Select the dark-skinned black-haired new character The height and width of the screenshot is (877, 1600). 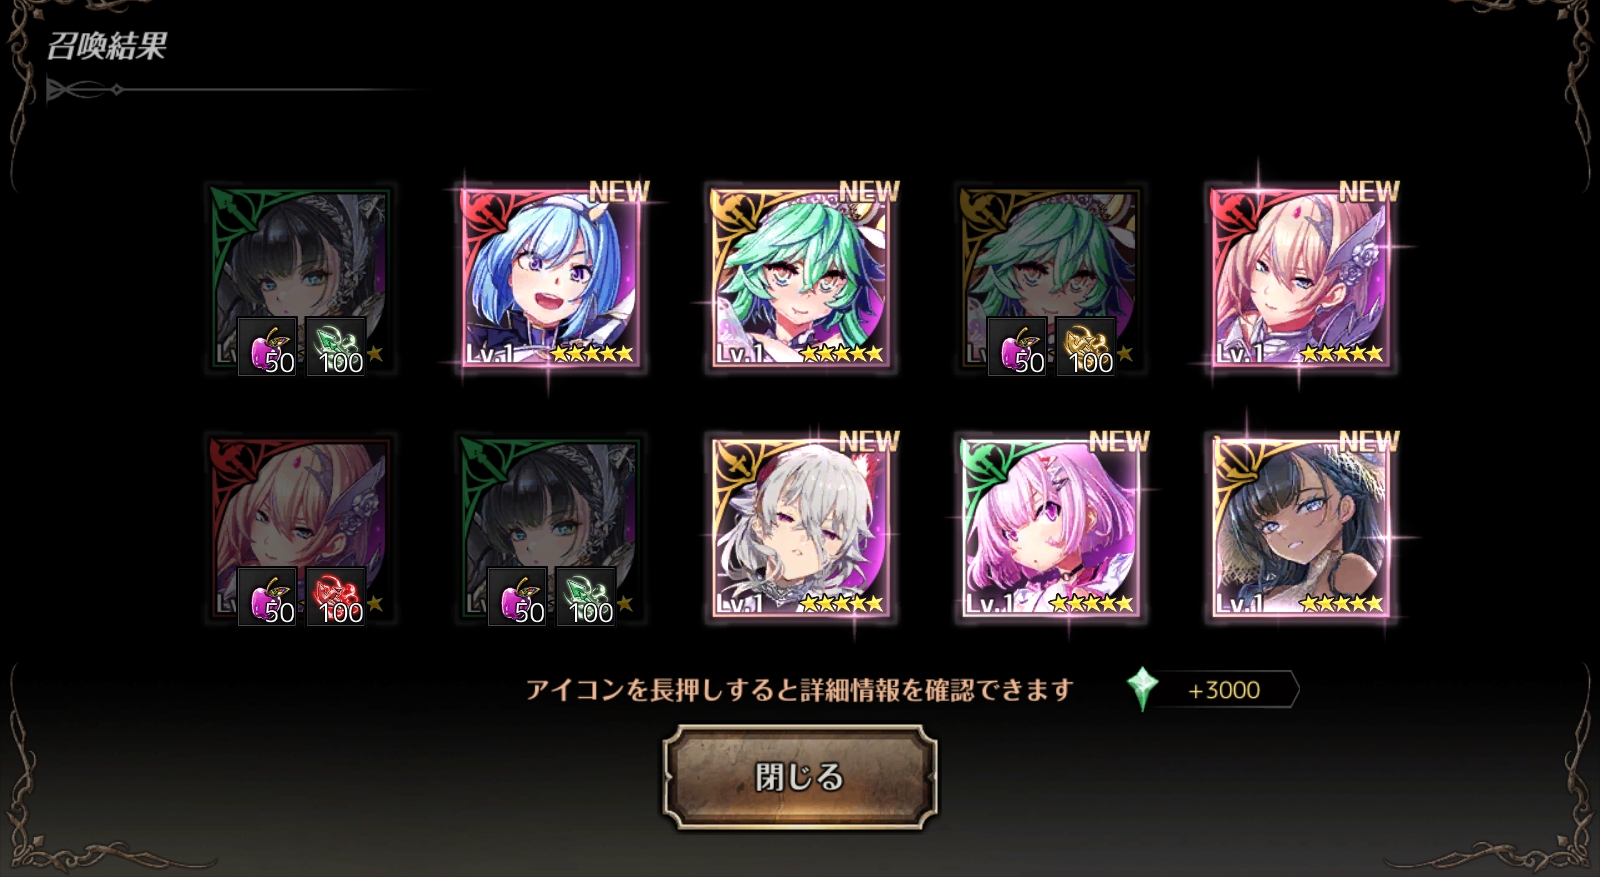coord(1301,528)
